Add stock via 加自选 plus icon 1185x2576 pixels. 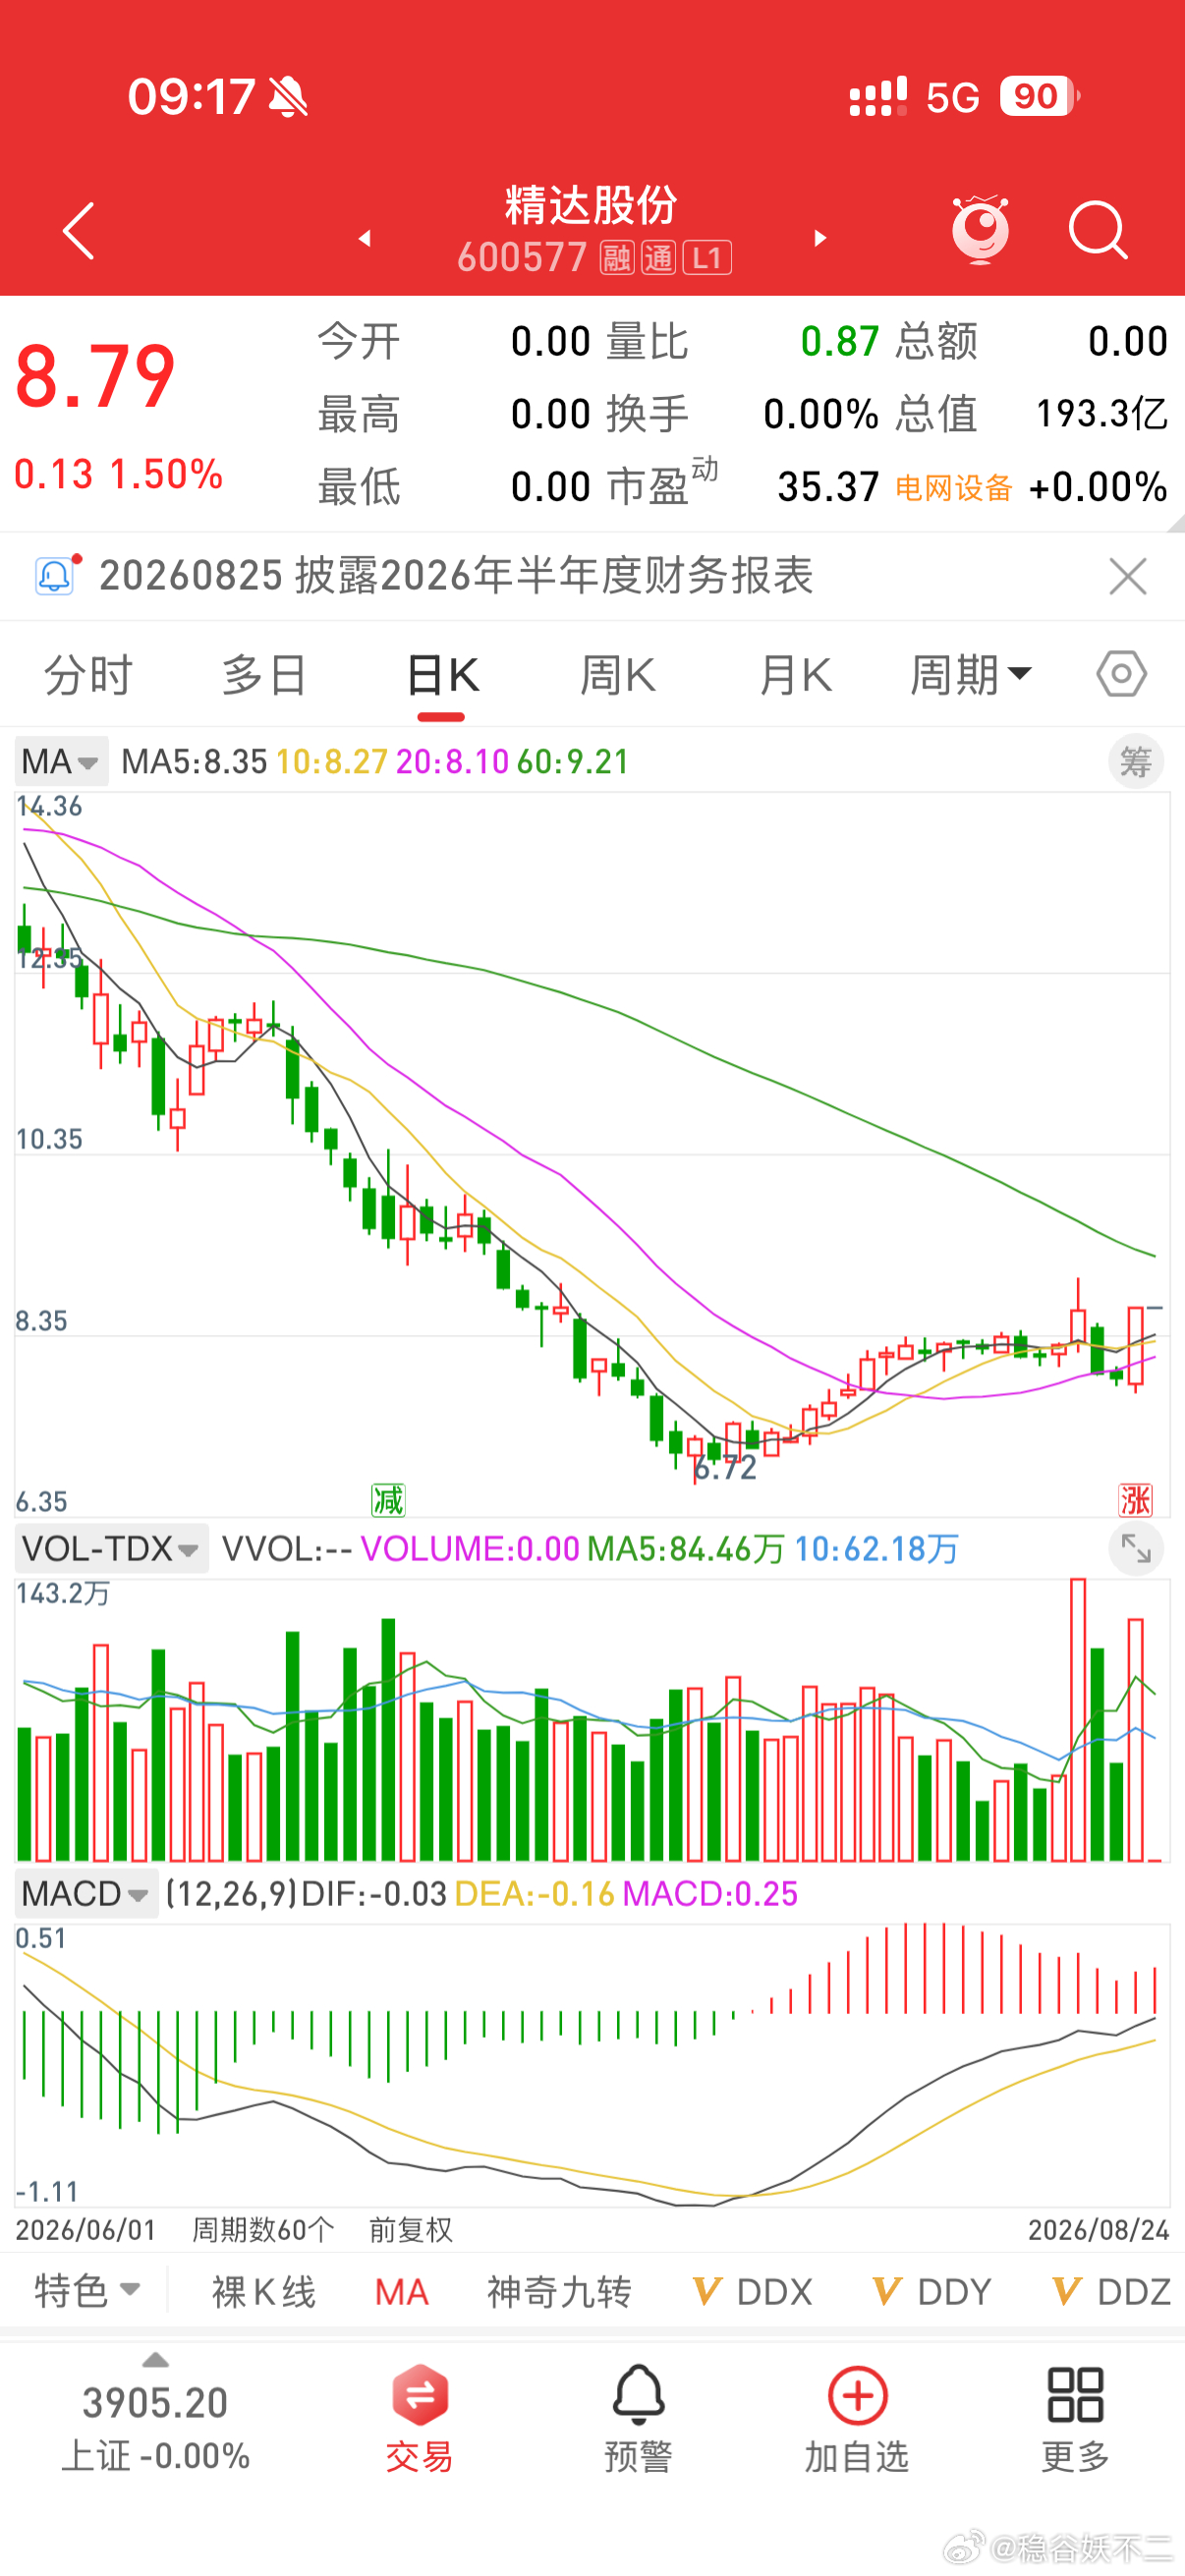[857, 2395]
